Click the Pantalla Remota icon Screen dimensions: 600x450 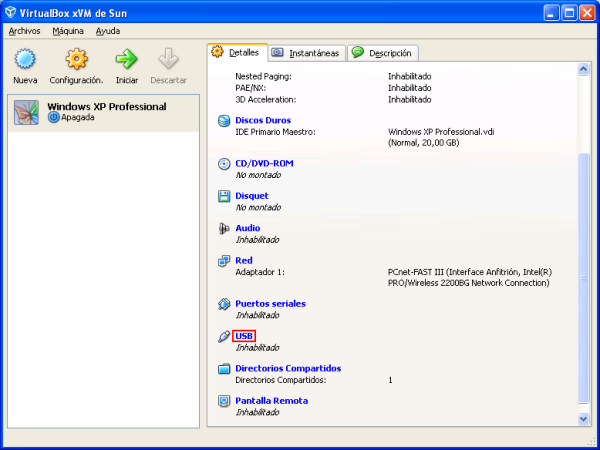224,401
